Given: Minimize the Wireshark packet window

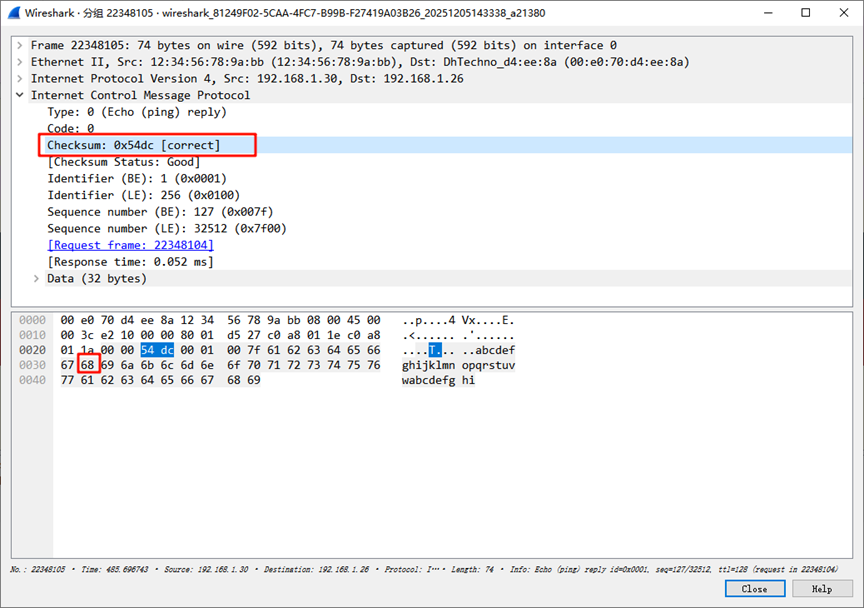Looking at the screenshot, I should click(x=768, y=13).
